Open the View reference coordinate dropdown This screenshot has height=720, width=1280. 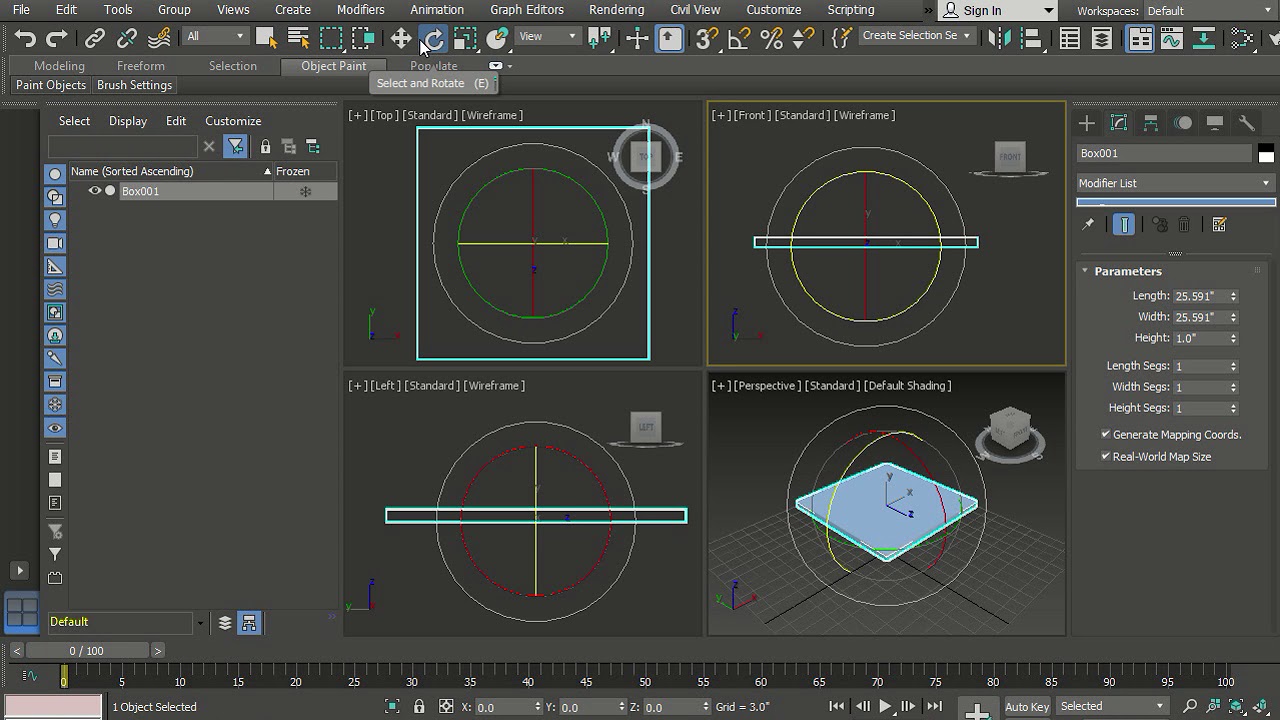tap(548, 36)
